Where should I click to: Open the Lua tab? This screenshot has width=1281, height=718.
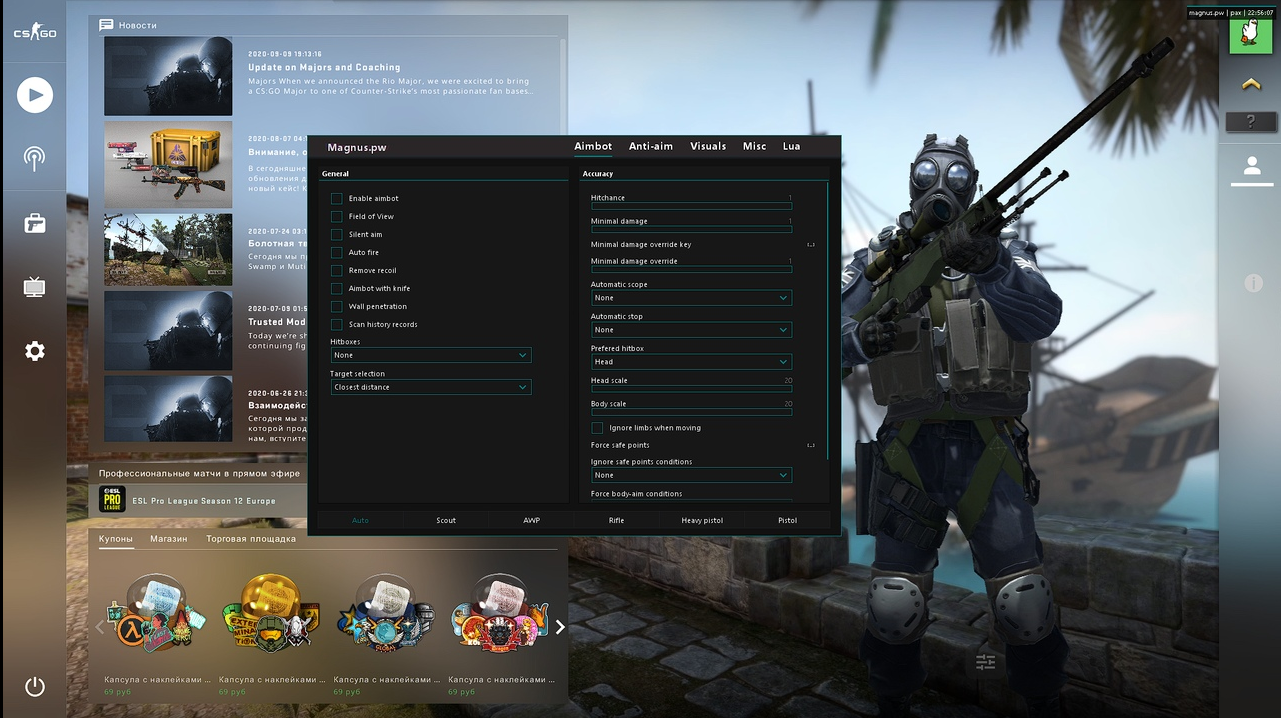791,146
